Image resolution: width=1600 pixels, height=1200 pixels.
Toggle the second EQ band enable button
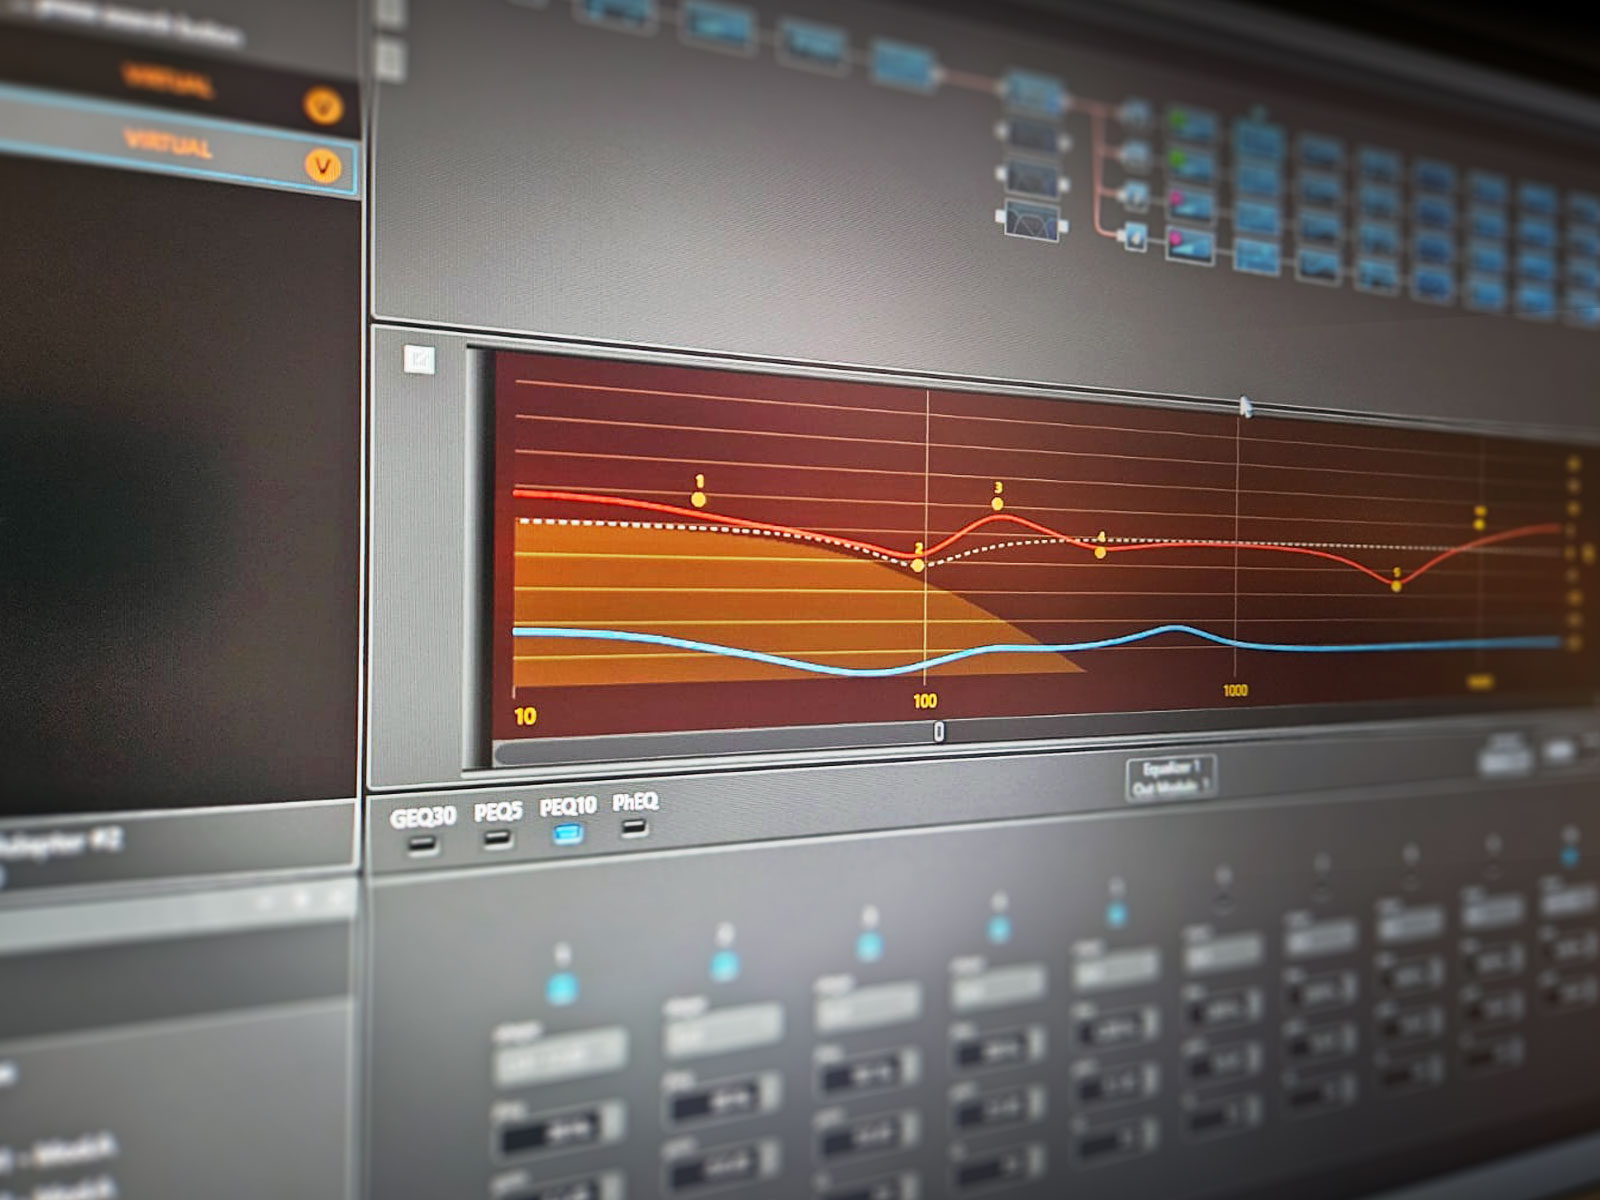pos(724,965)
